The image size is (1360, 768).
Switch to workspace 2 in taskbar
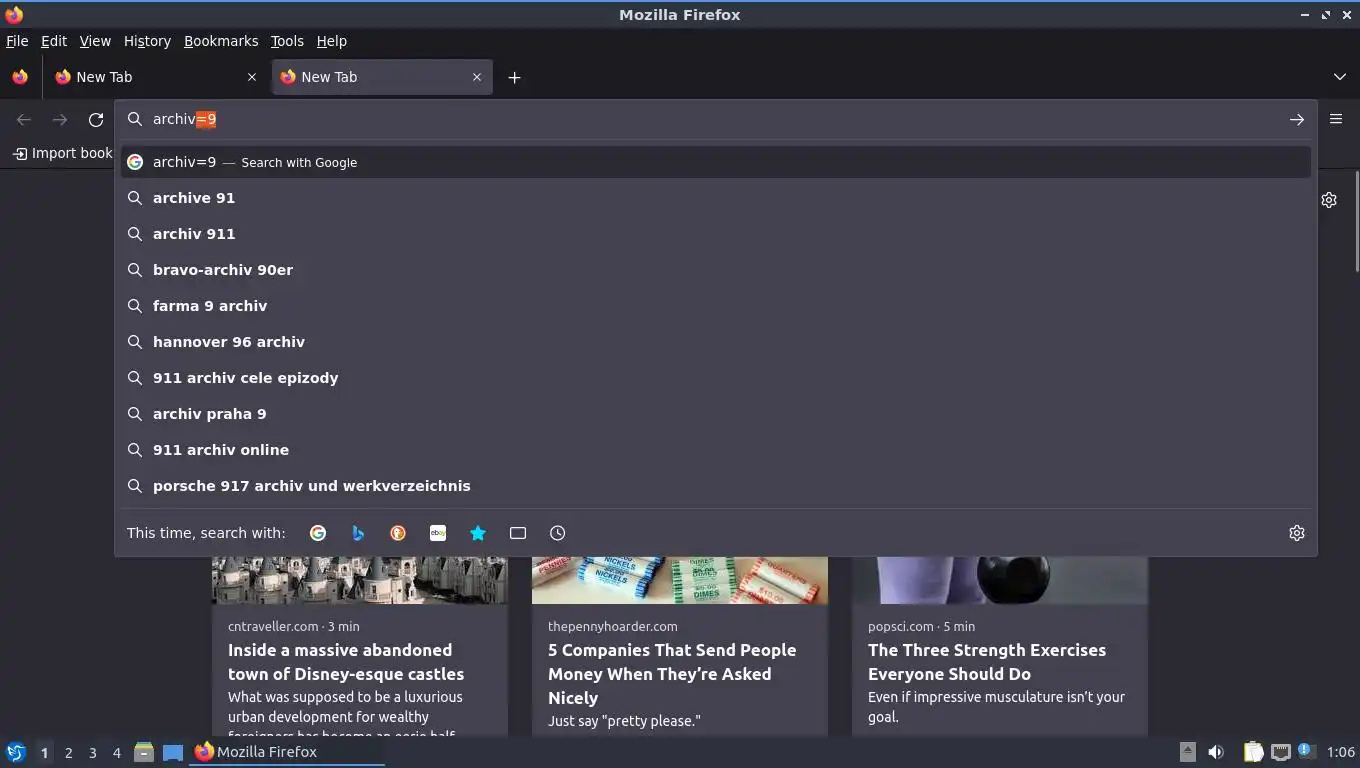point(68,753)
